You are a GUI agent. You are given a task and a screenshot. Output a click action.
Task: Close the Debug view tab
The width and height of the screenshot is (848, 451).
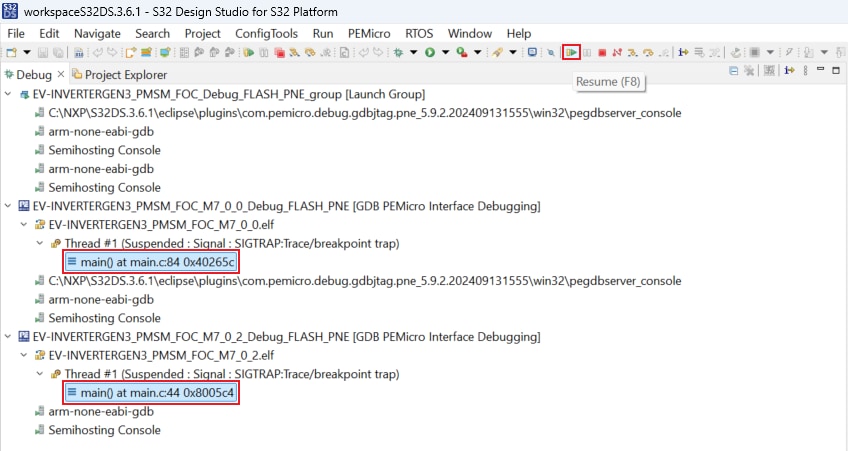click(x=61, y=75)
